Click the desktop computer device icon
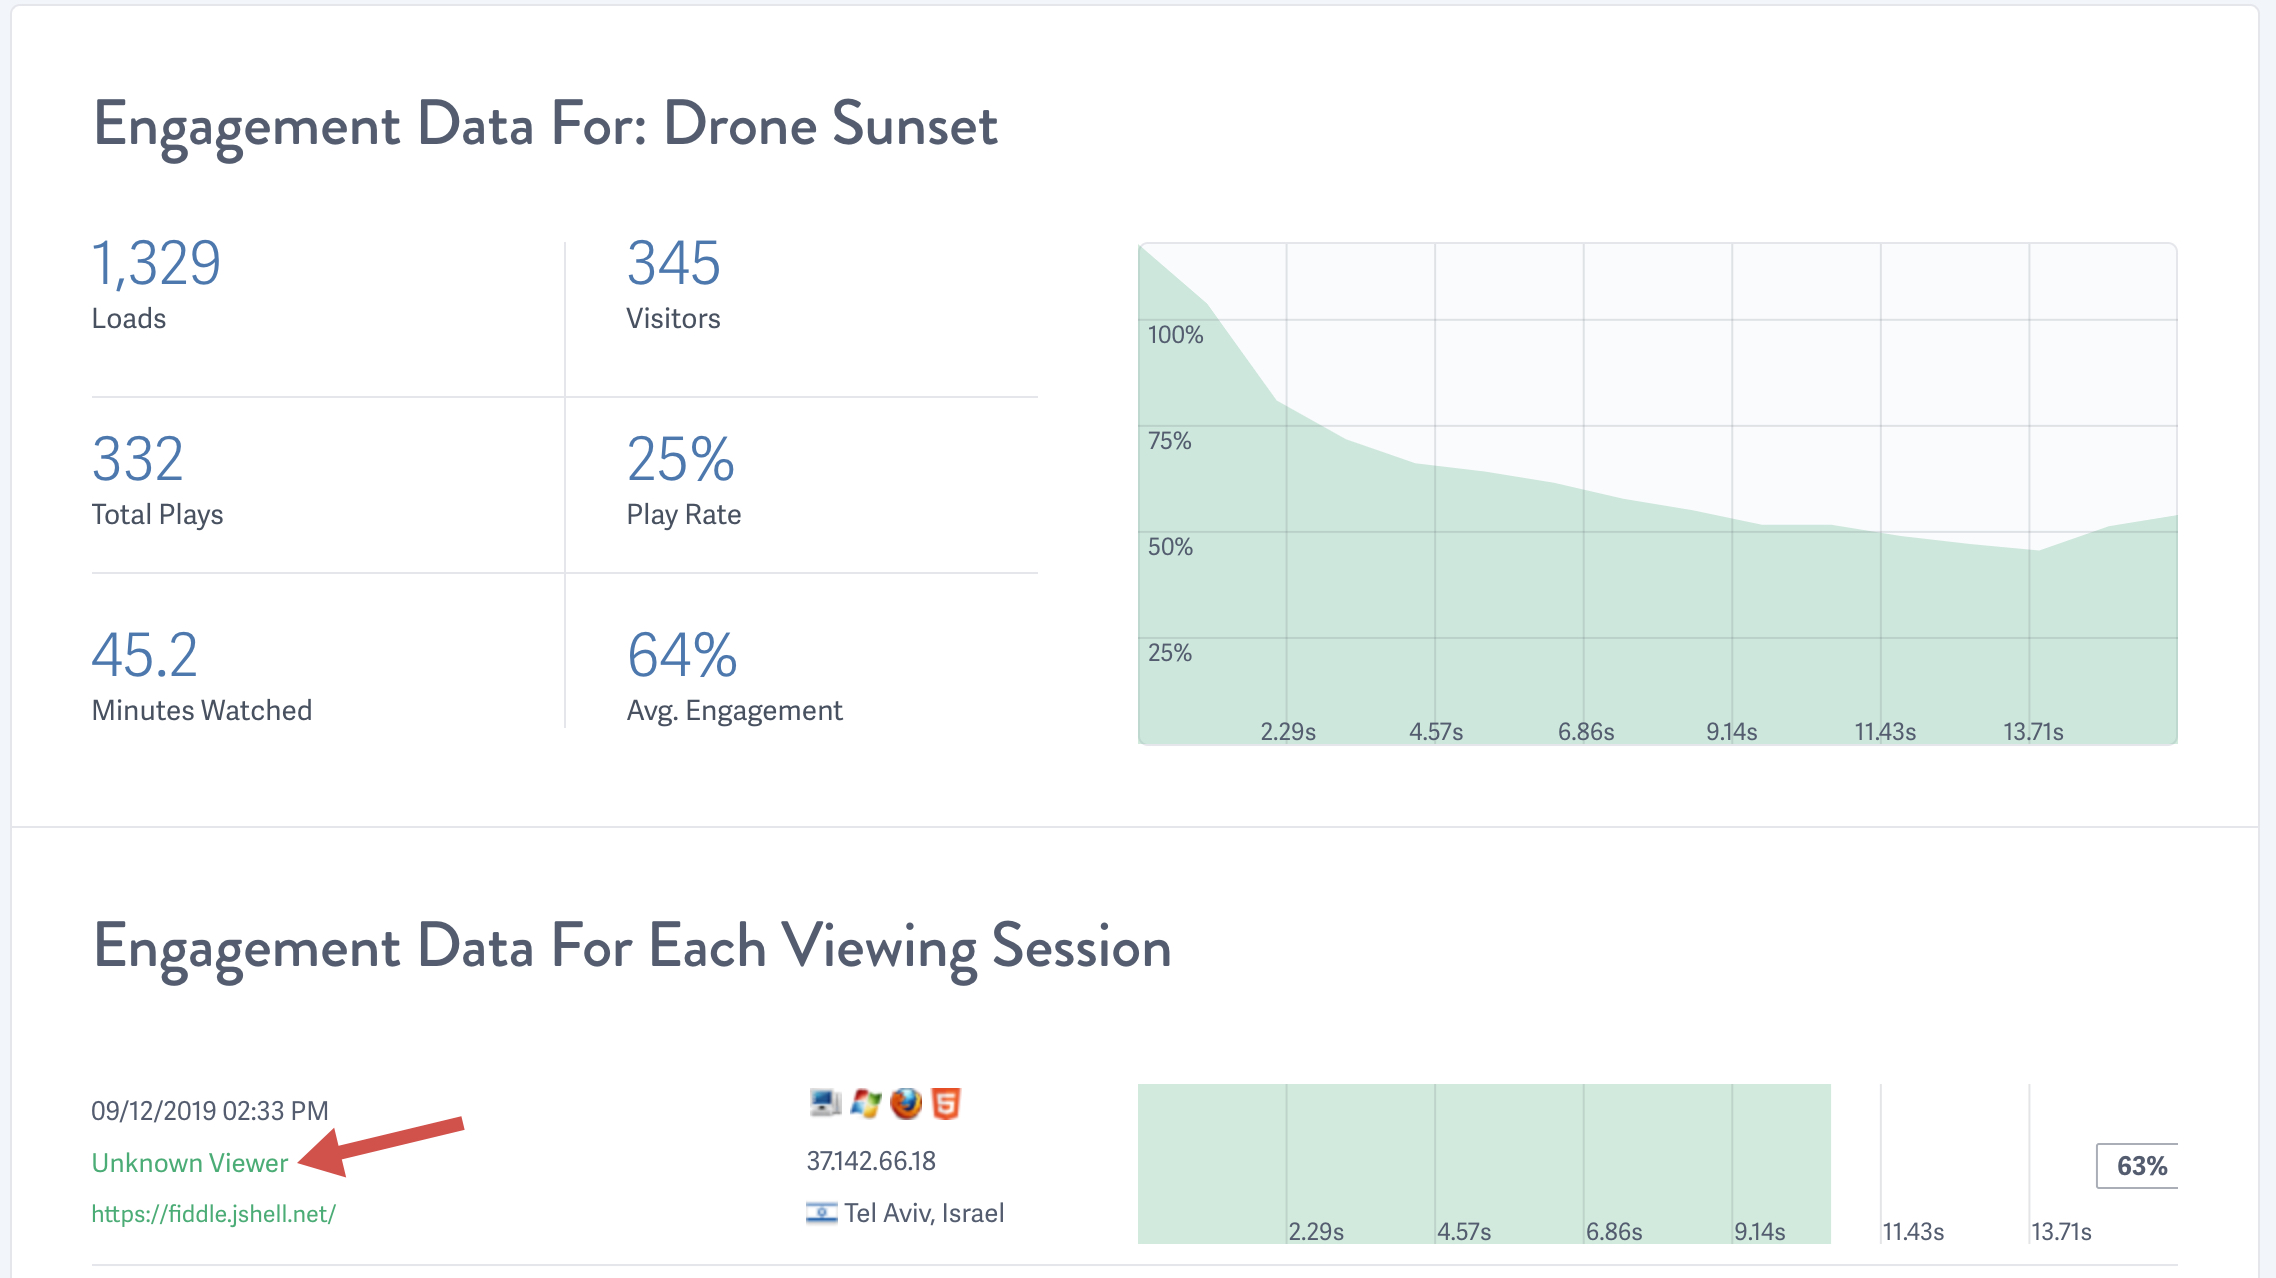The width and height of the screenshot is (2276, 1278). click(825, 1103)
